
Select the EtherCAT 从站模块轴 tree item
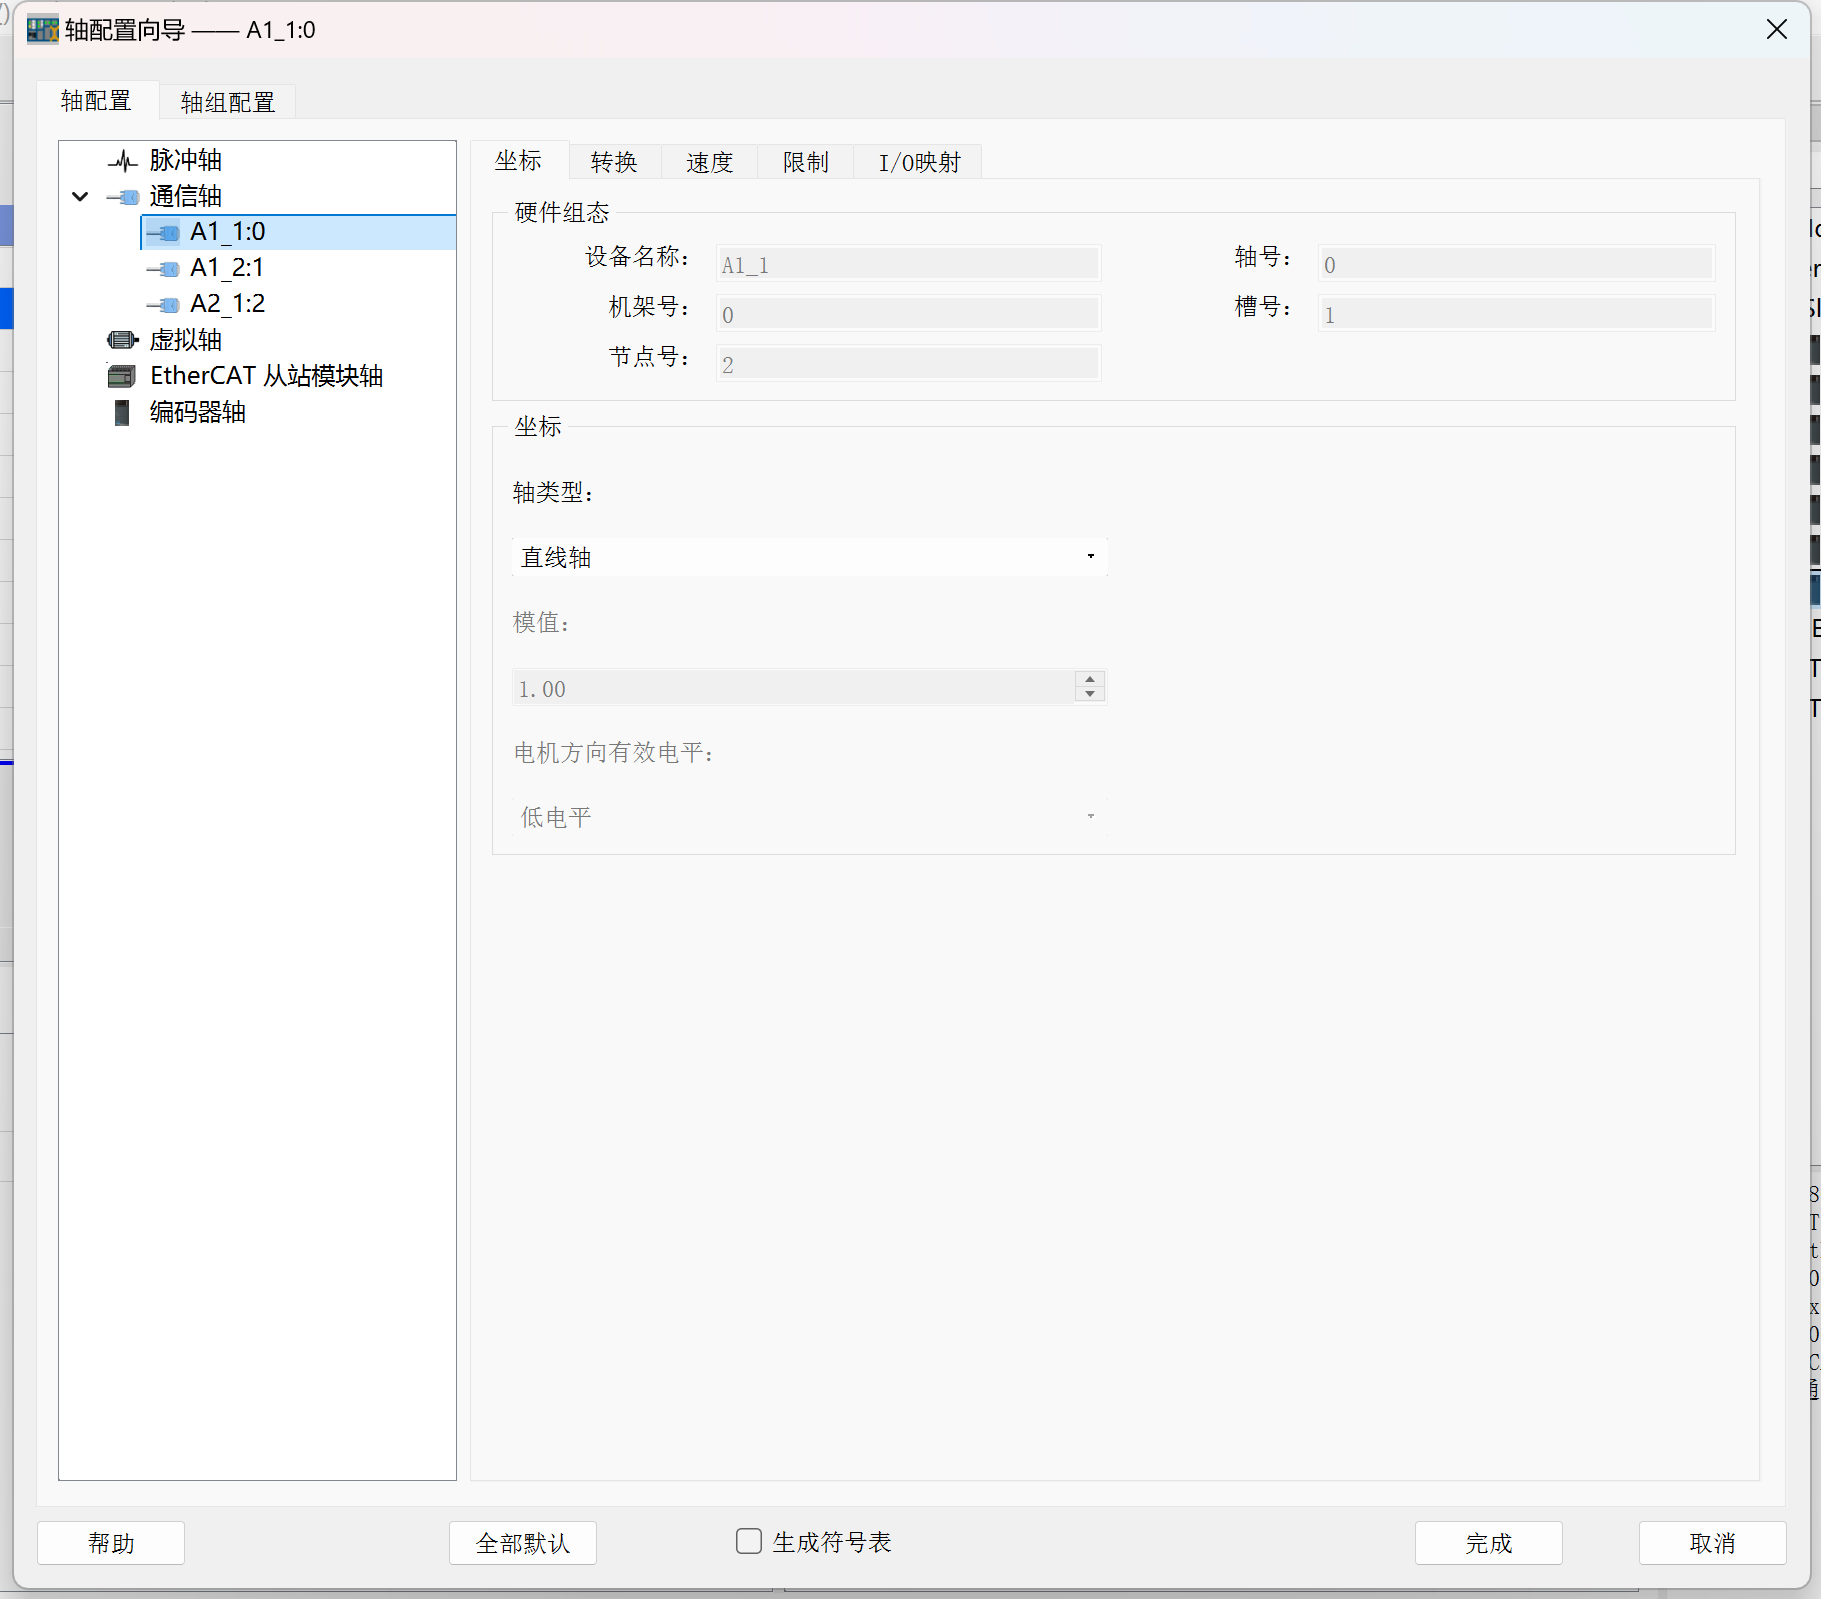[267, 376]
